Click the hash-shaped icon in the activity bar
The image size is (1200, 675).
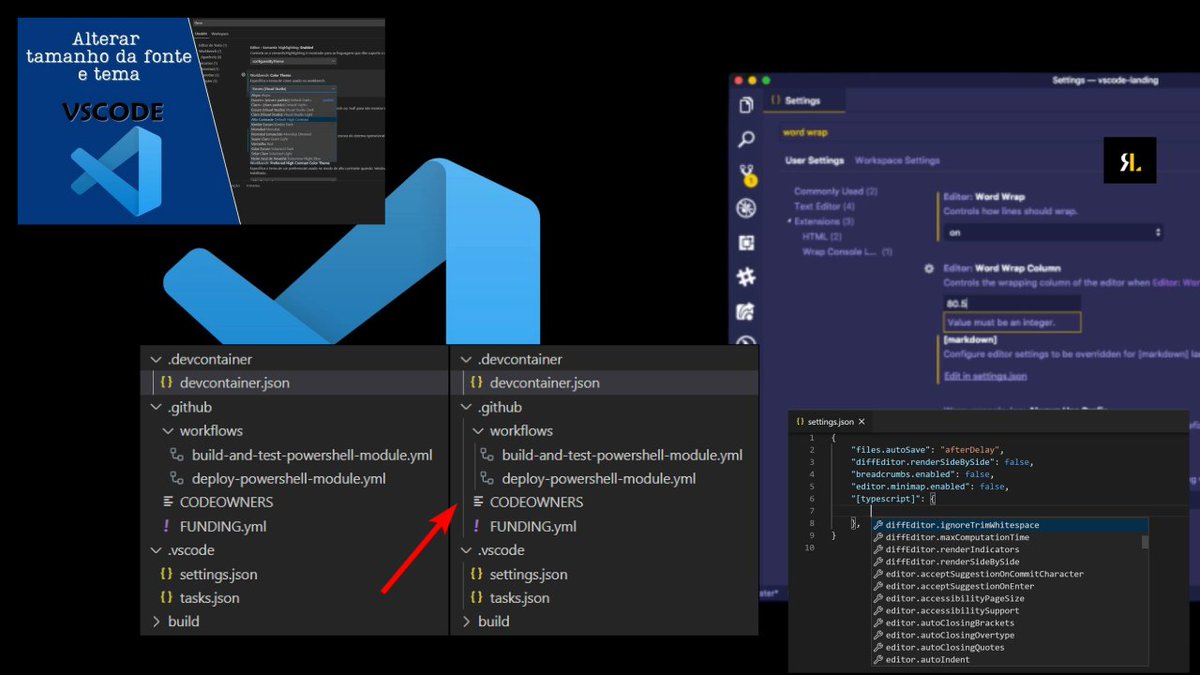(746, 277)
